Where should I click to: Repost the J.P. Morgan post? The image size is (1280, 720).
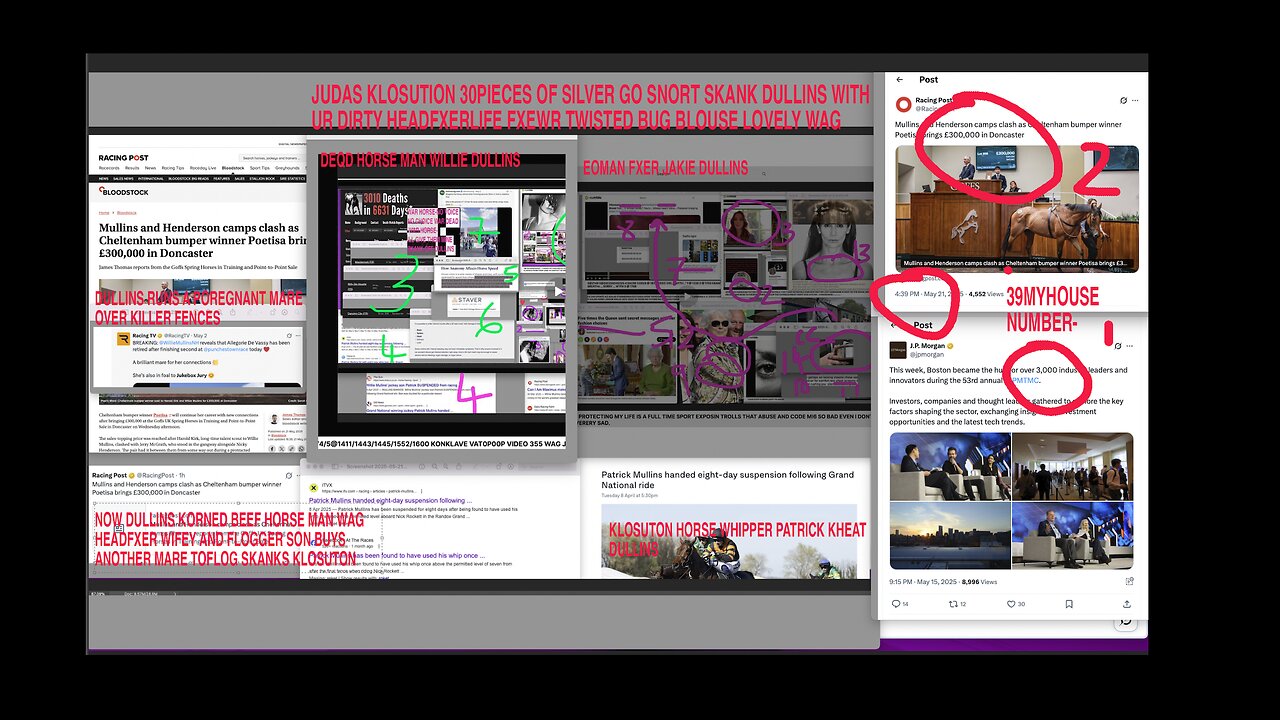(x=957, y=604)
